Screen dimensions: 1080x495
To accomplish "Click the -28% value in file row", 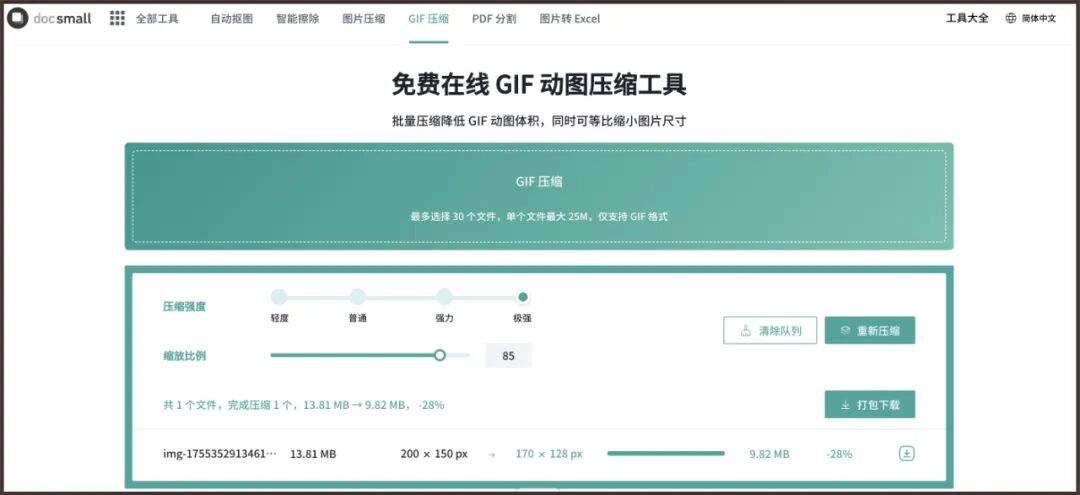I will 839,454.
